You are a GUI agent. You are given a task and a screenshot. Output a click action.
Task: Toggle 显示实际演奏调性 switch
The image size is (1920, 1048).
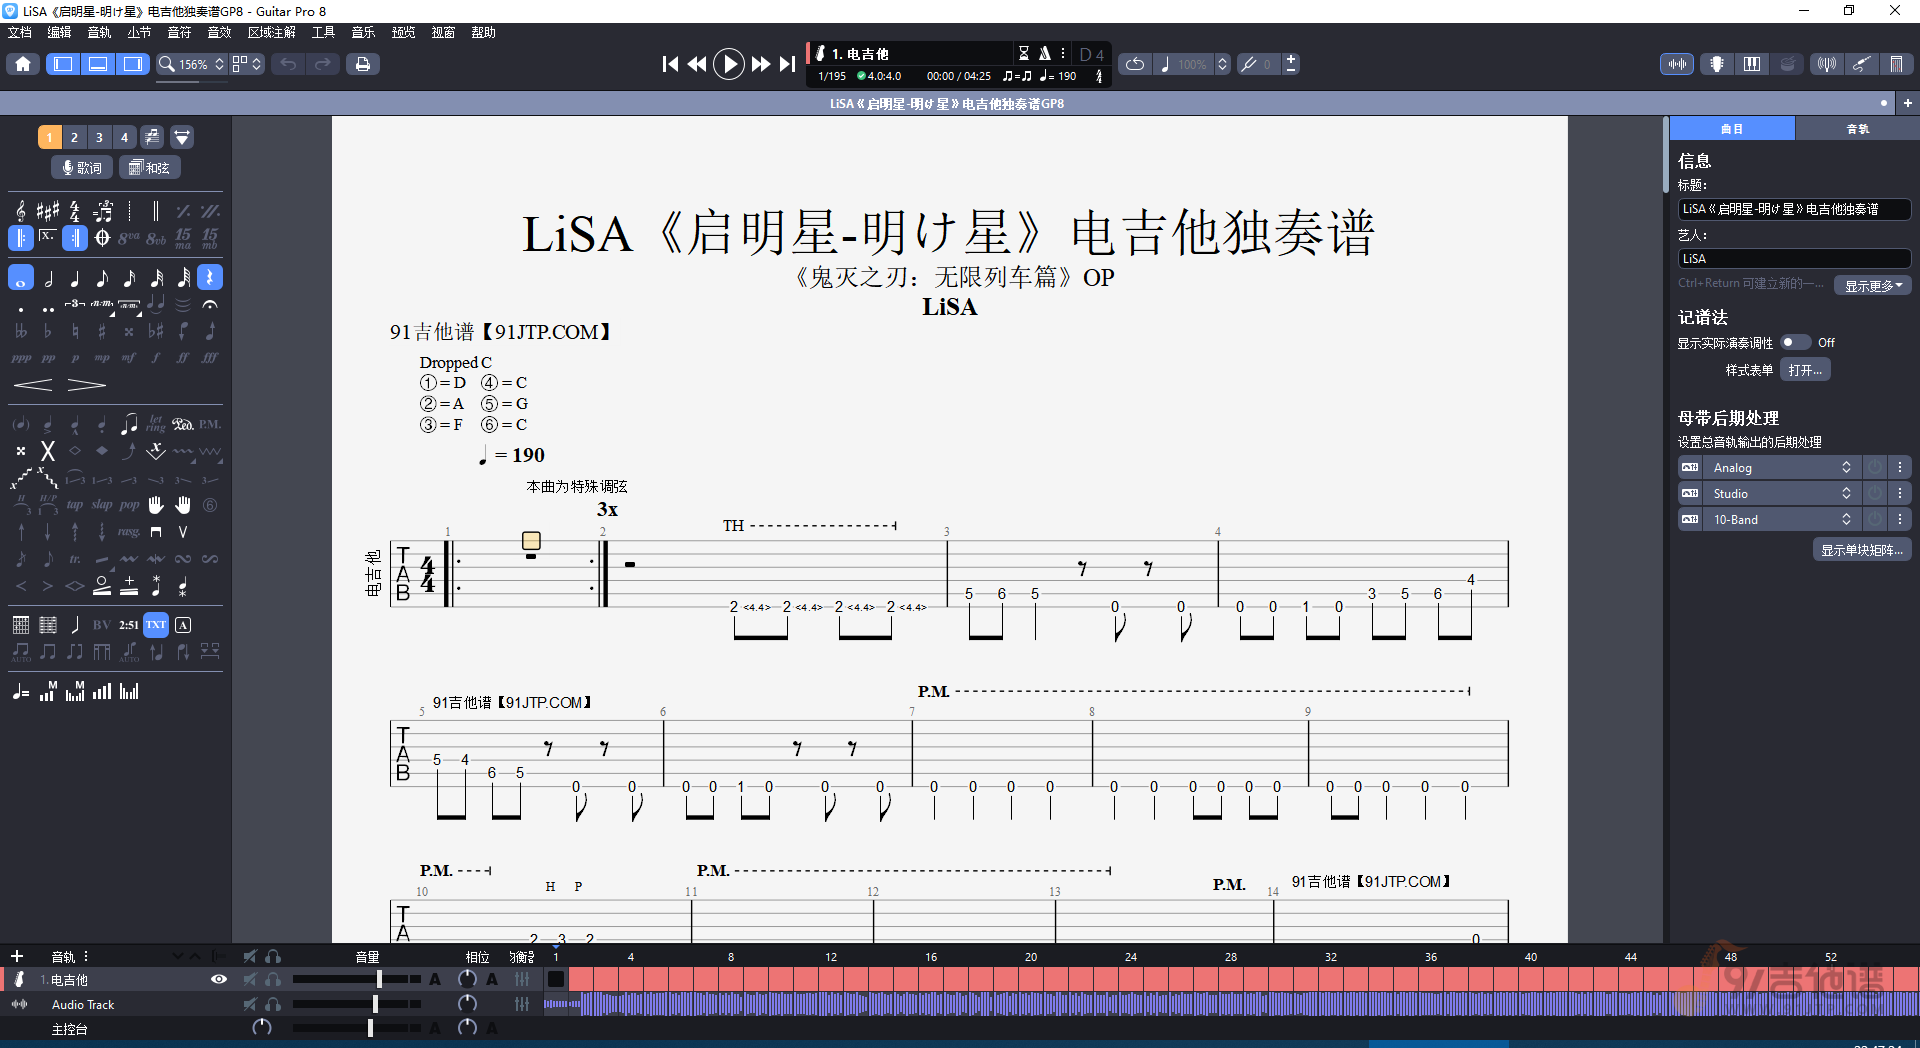point(1796,343)
